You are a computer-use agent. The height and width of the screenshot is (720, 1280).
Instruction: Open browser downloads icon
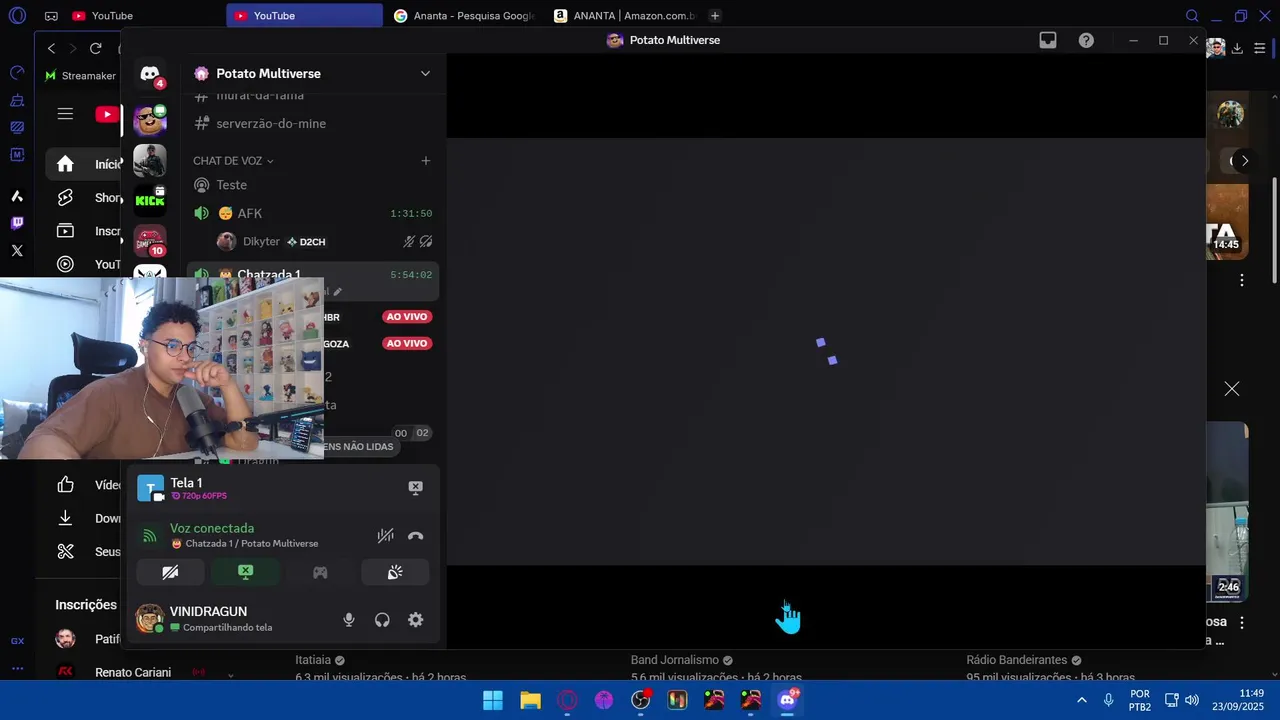(x=1237, y=48)
